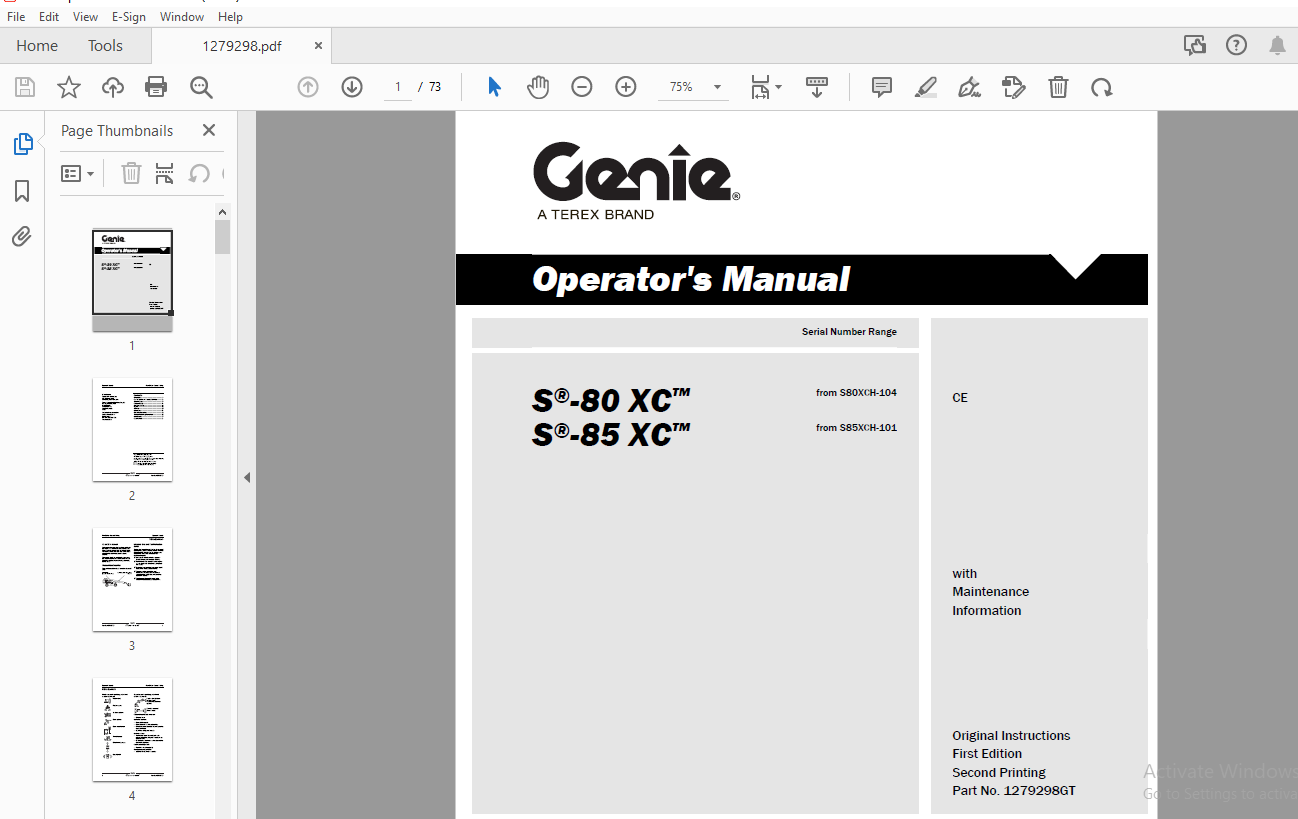Image resolution: width=1298 pixels, height=819 pixels.
Task: Click the thumbnails scroll up arrow
Action: point(222,211)
